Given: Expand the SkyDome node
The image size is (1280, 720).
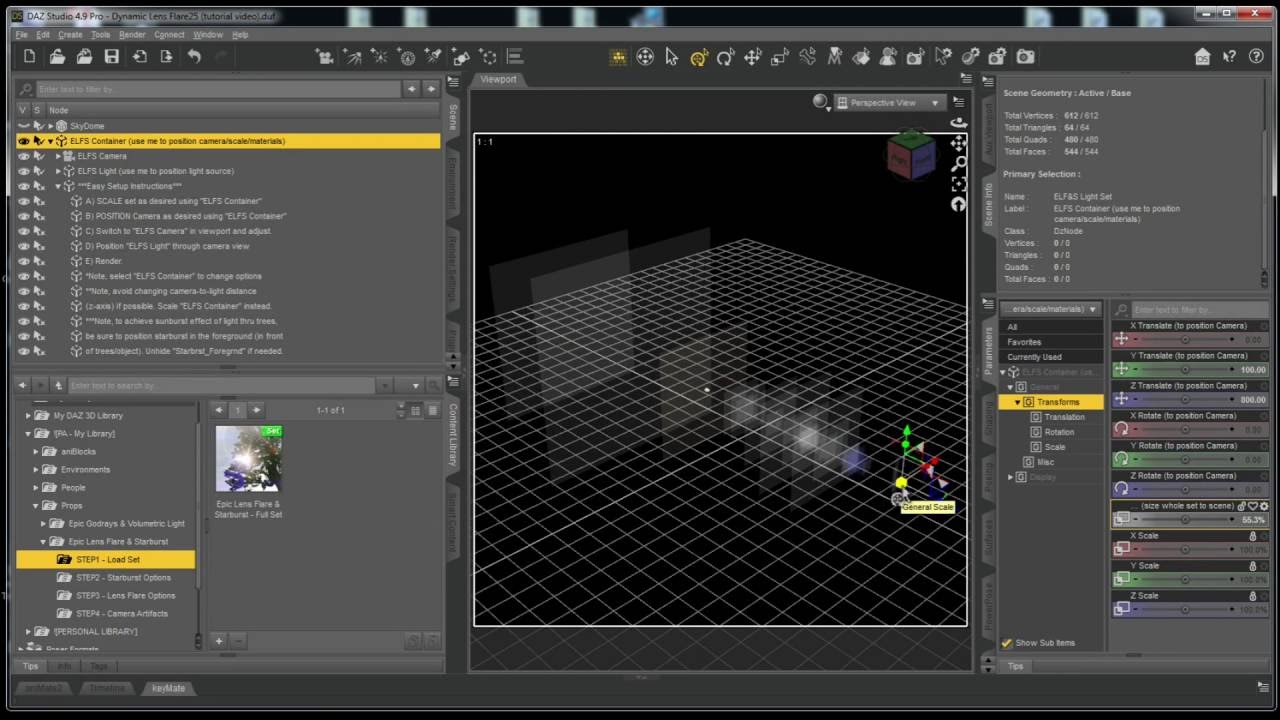Looking at the screenshot, I should [51, 126].
